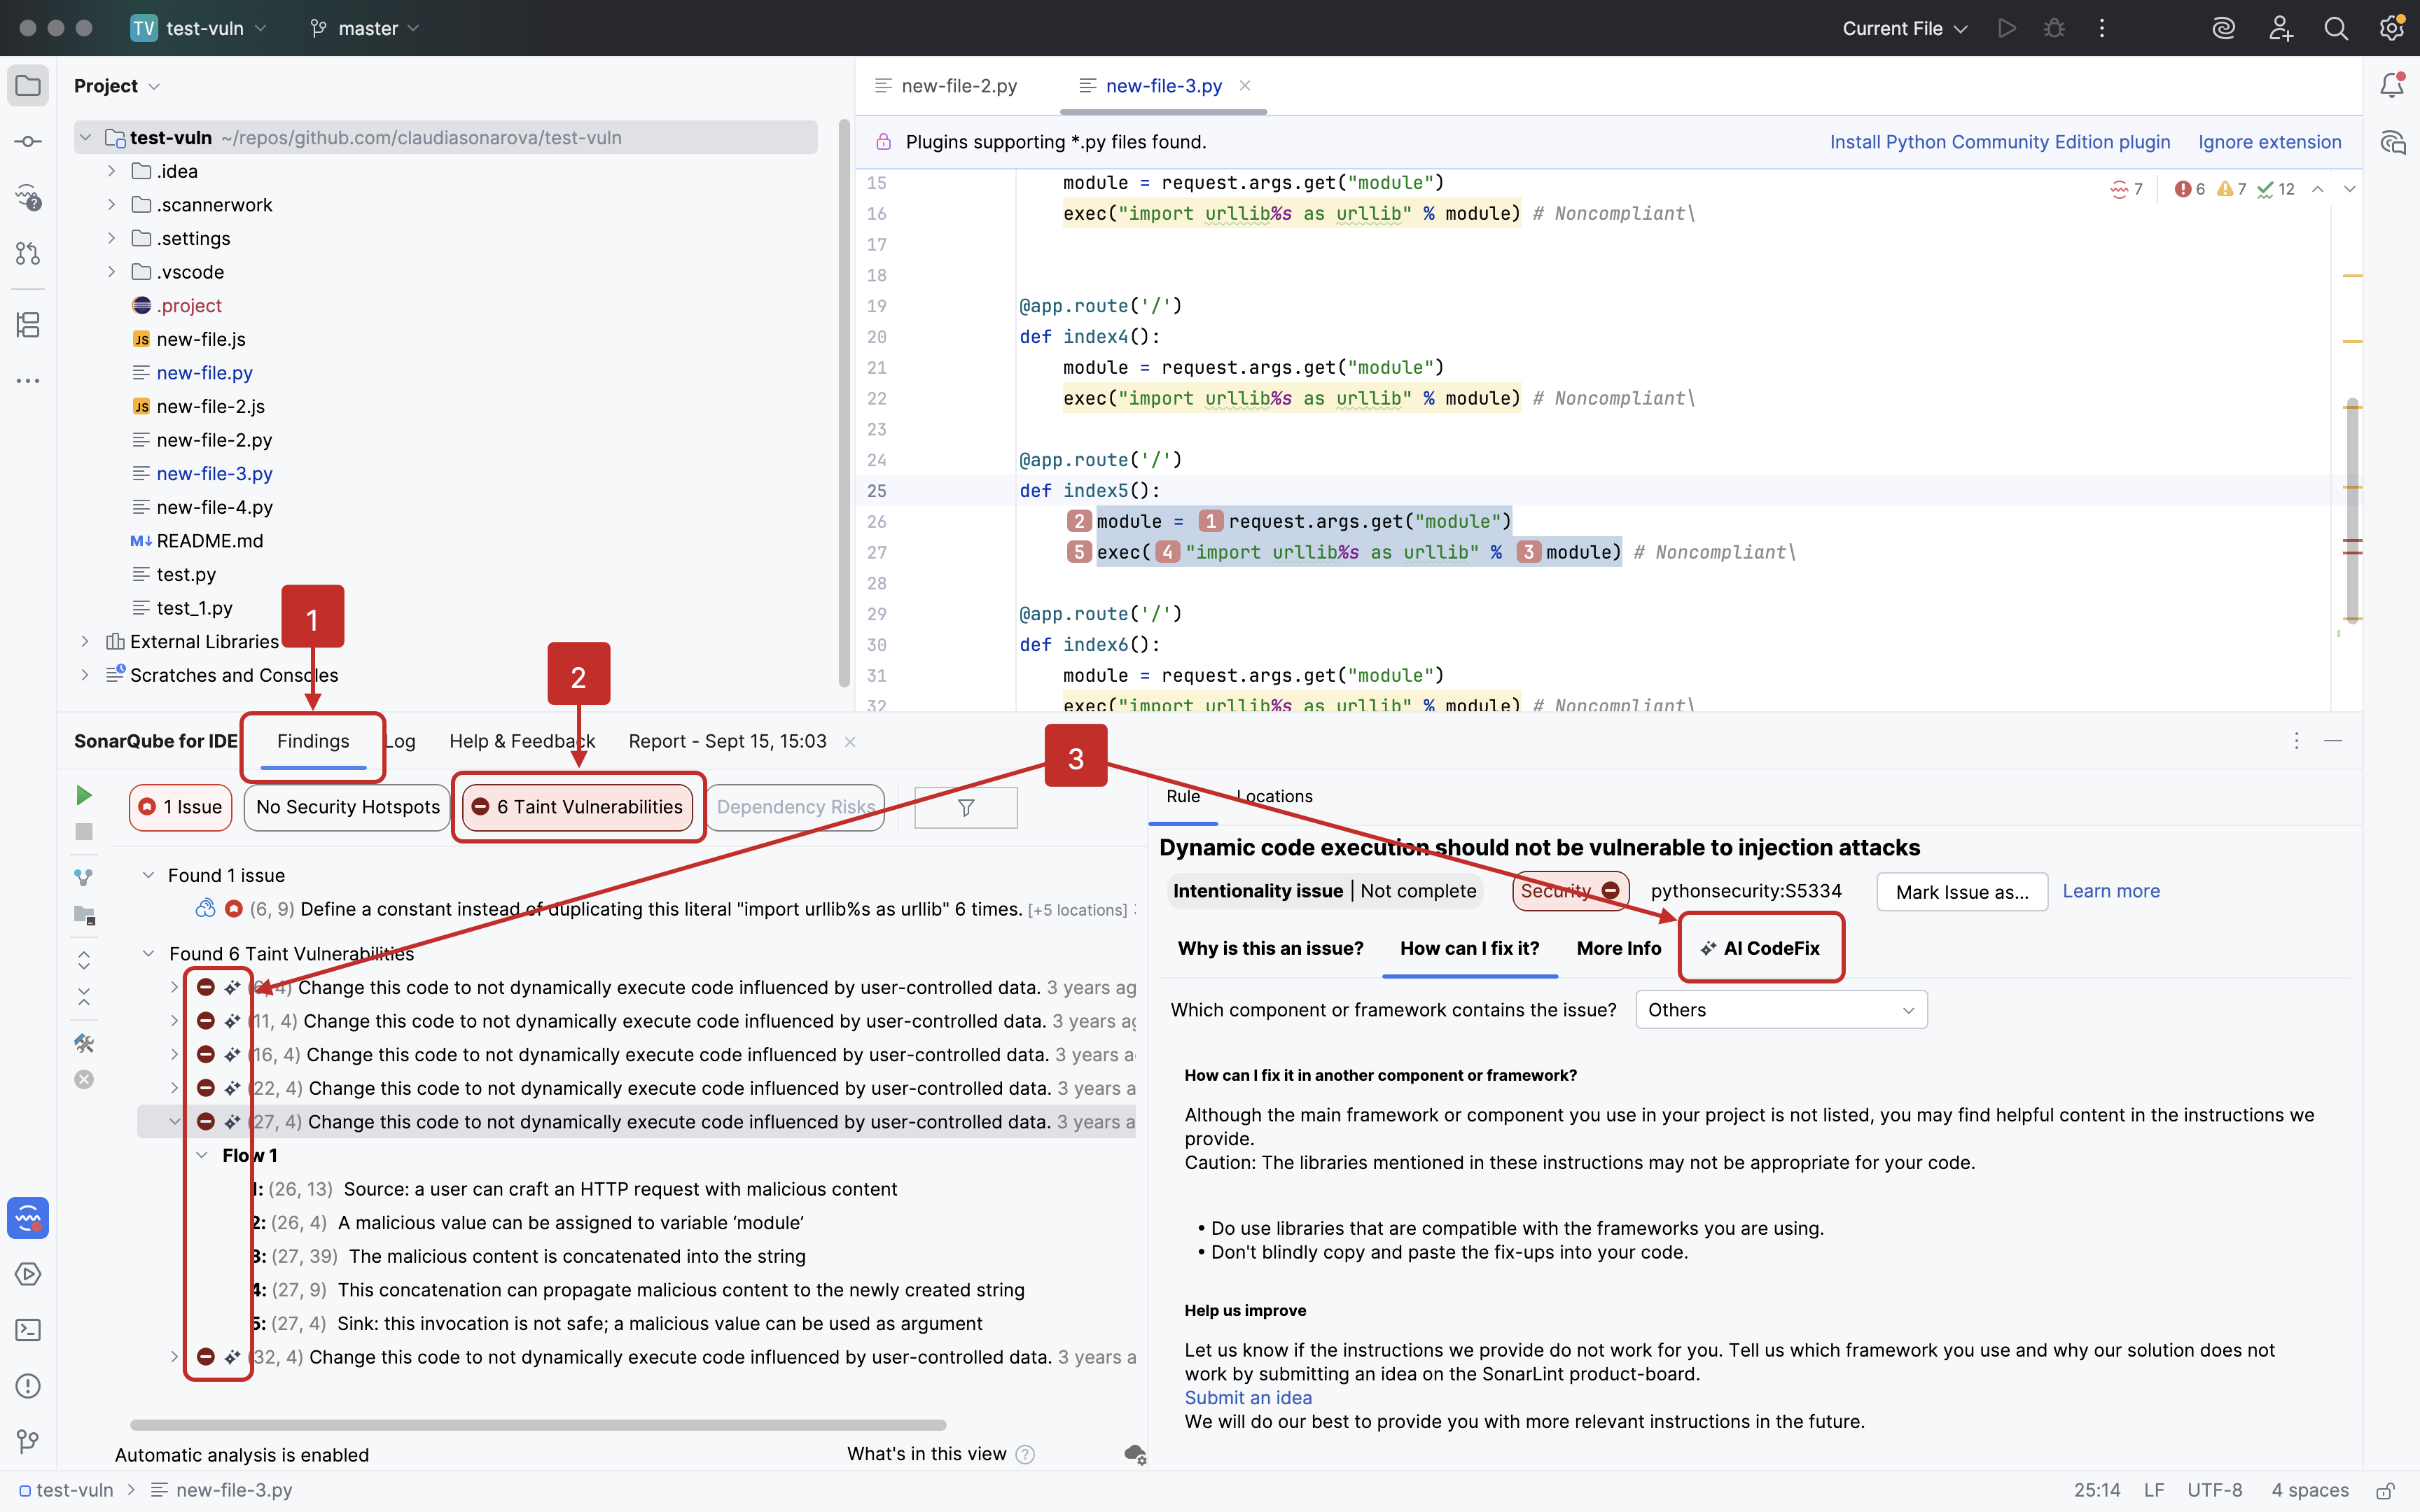Screen dimensions: 2420x1512
Task: Toggle the 6 Taint Vulnerabilities filter
Action: [x=578, y=807]
